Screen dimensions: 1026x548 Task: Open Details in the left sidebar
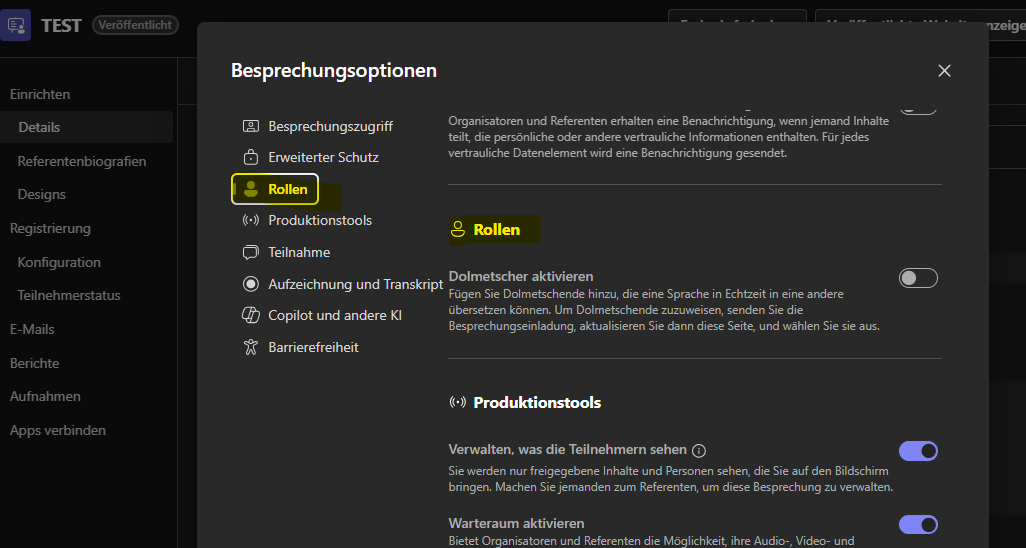86,127
